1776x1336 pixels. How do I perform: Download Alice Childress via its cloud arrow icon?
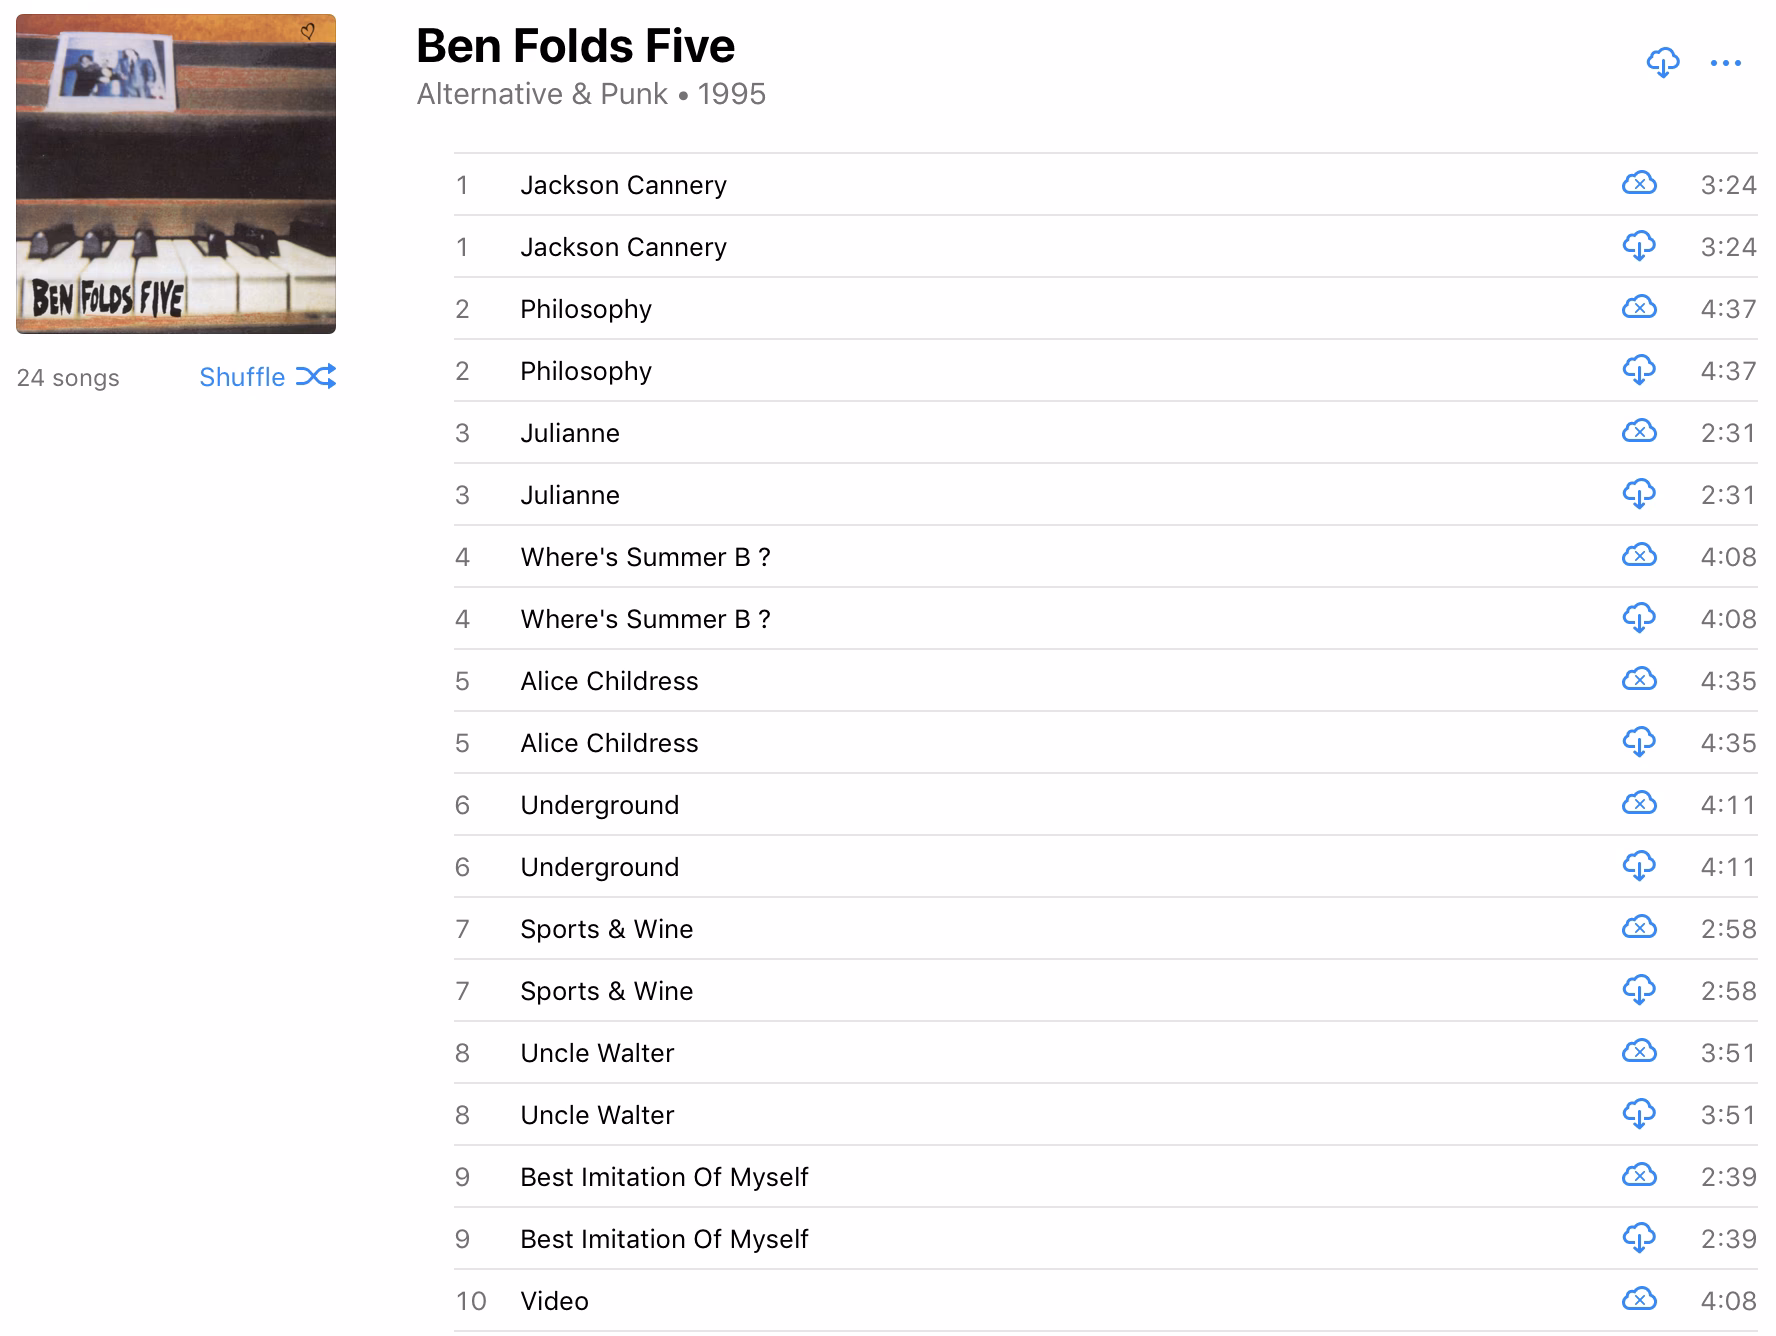1639,743
